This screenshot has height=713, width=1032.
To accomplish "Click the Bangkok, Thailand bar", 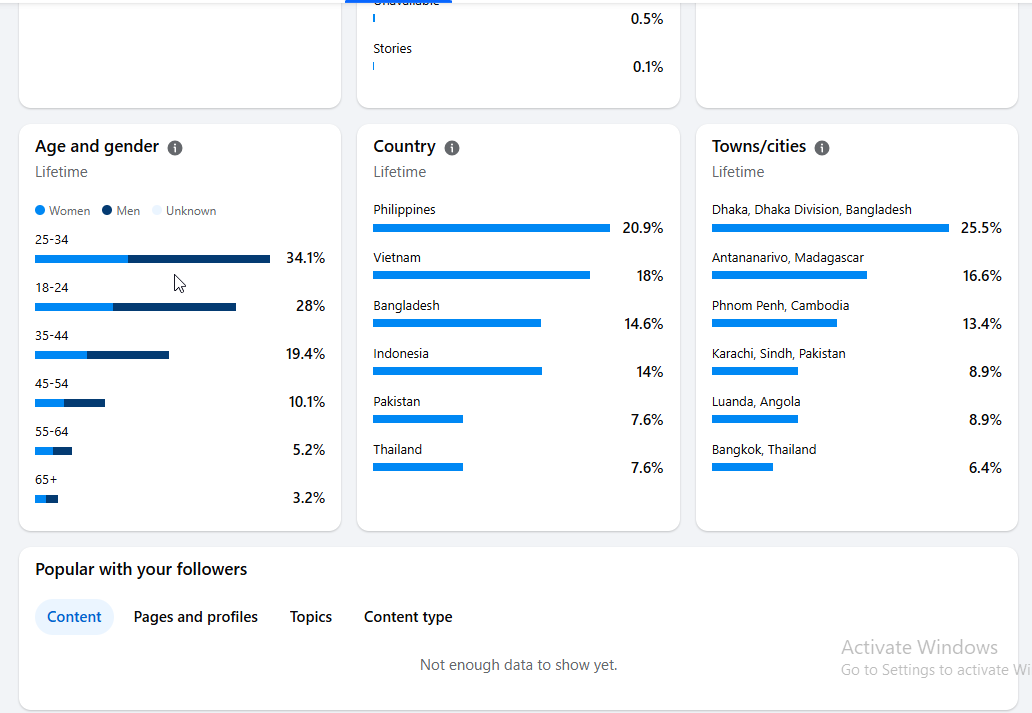I will point(742,467).
